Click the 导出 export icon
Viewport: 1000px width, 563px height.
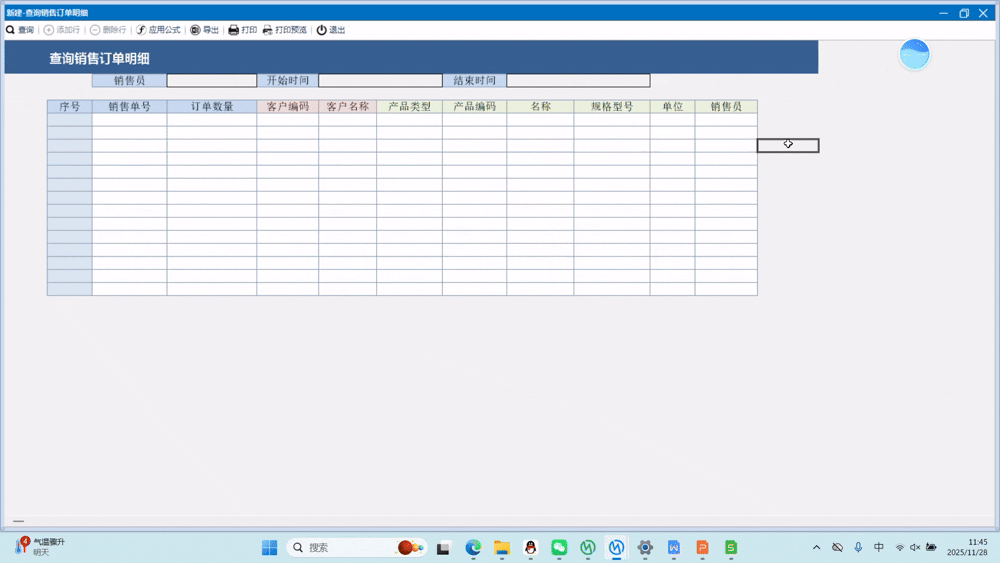[195, 30]
